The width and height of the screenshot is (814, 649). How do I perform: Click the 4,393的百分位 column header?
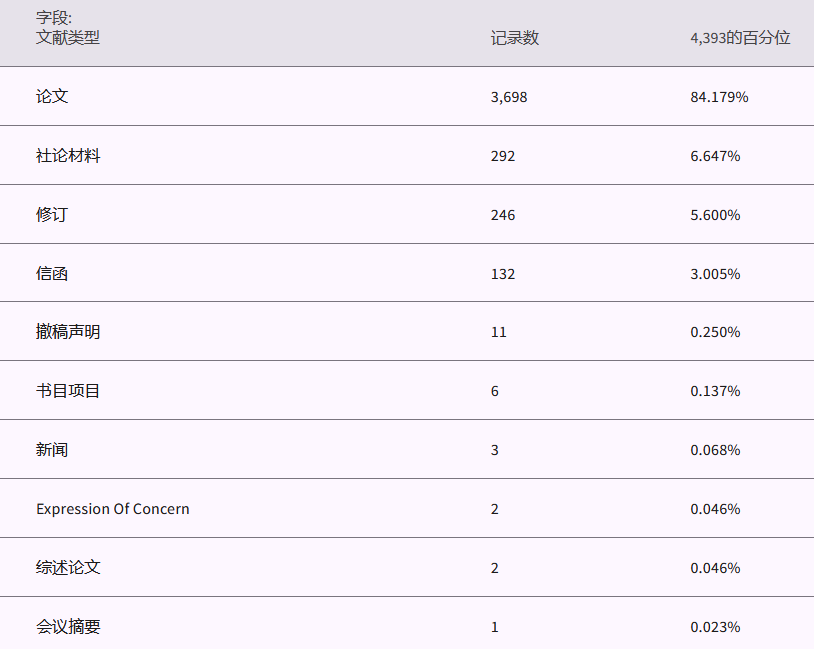pos(740,38)
